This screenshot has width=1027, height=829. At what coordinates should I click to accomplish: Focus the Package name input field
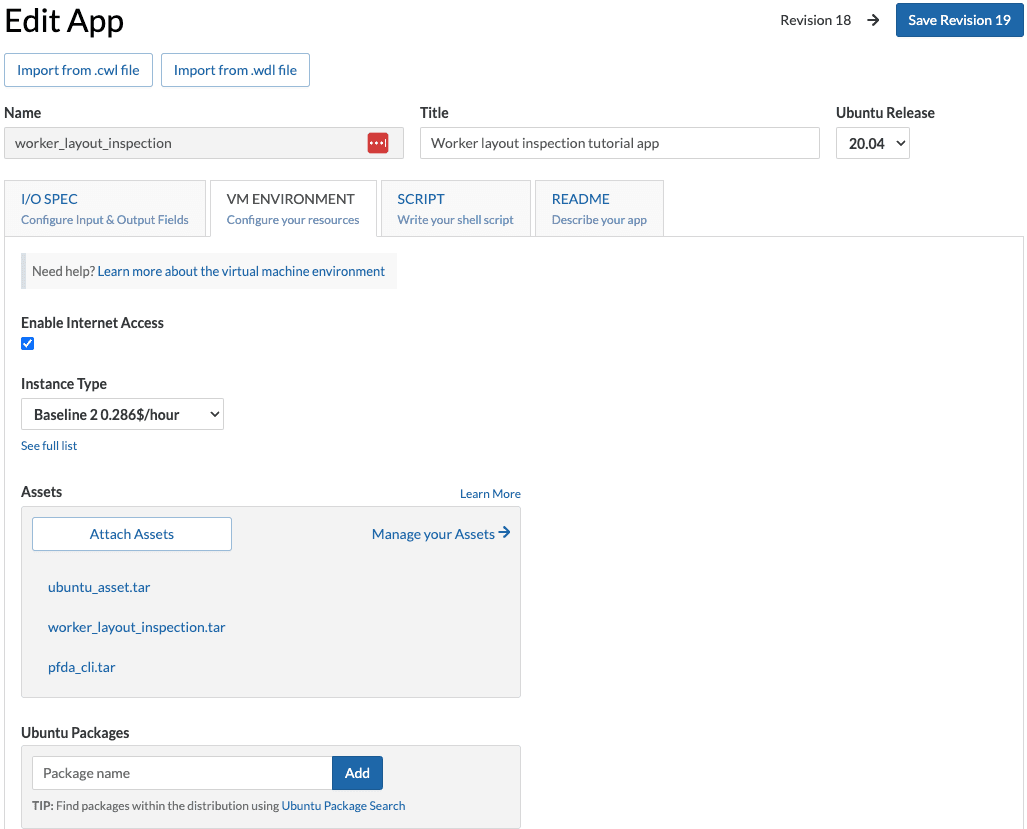[x=182, y=773]
